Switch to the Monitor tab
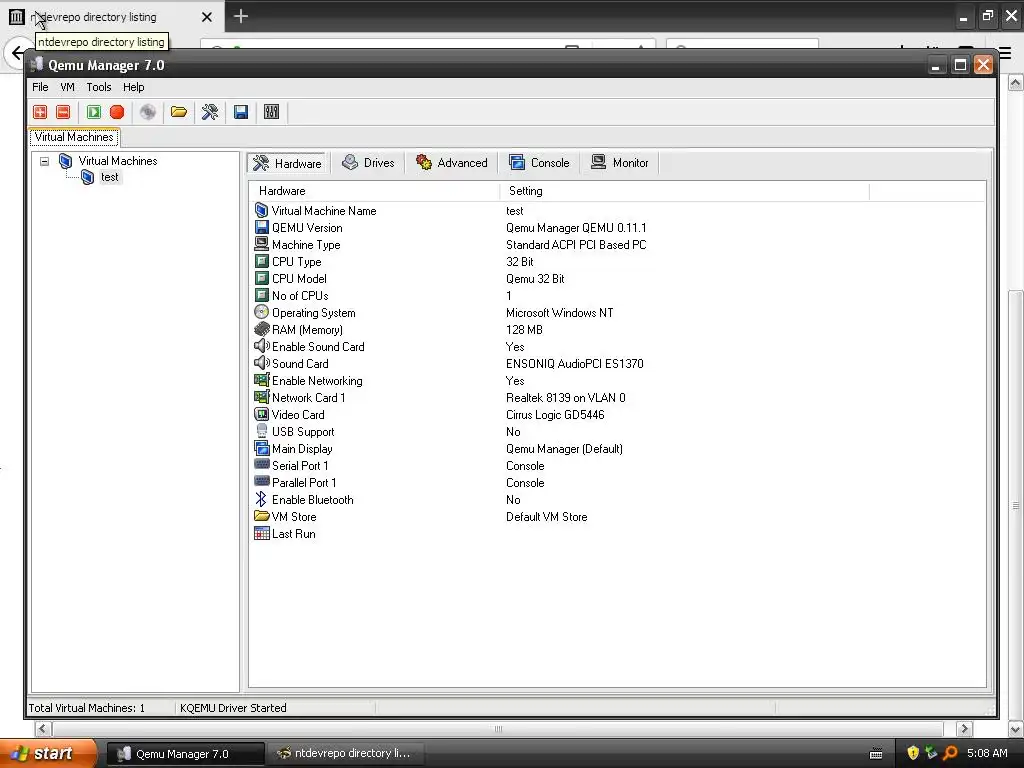This screenshot has width=1024, height=768. click(x=619, y=163)
